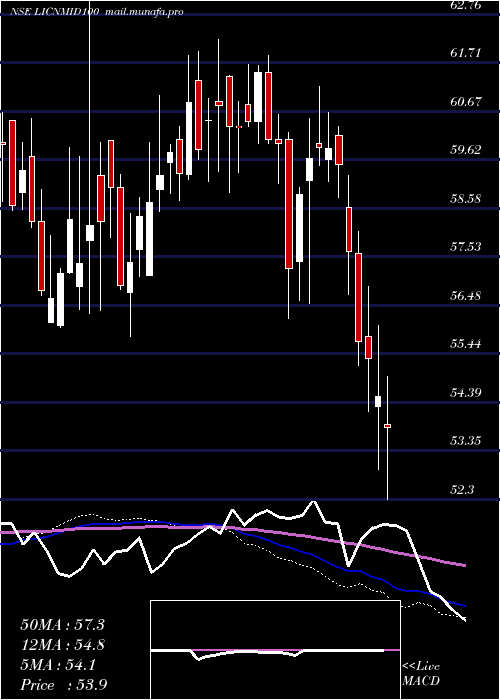
Task: Click the 50MA : 57.3 readout
Action: click(62, 625)
